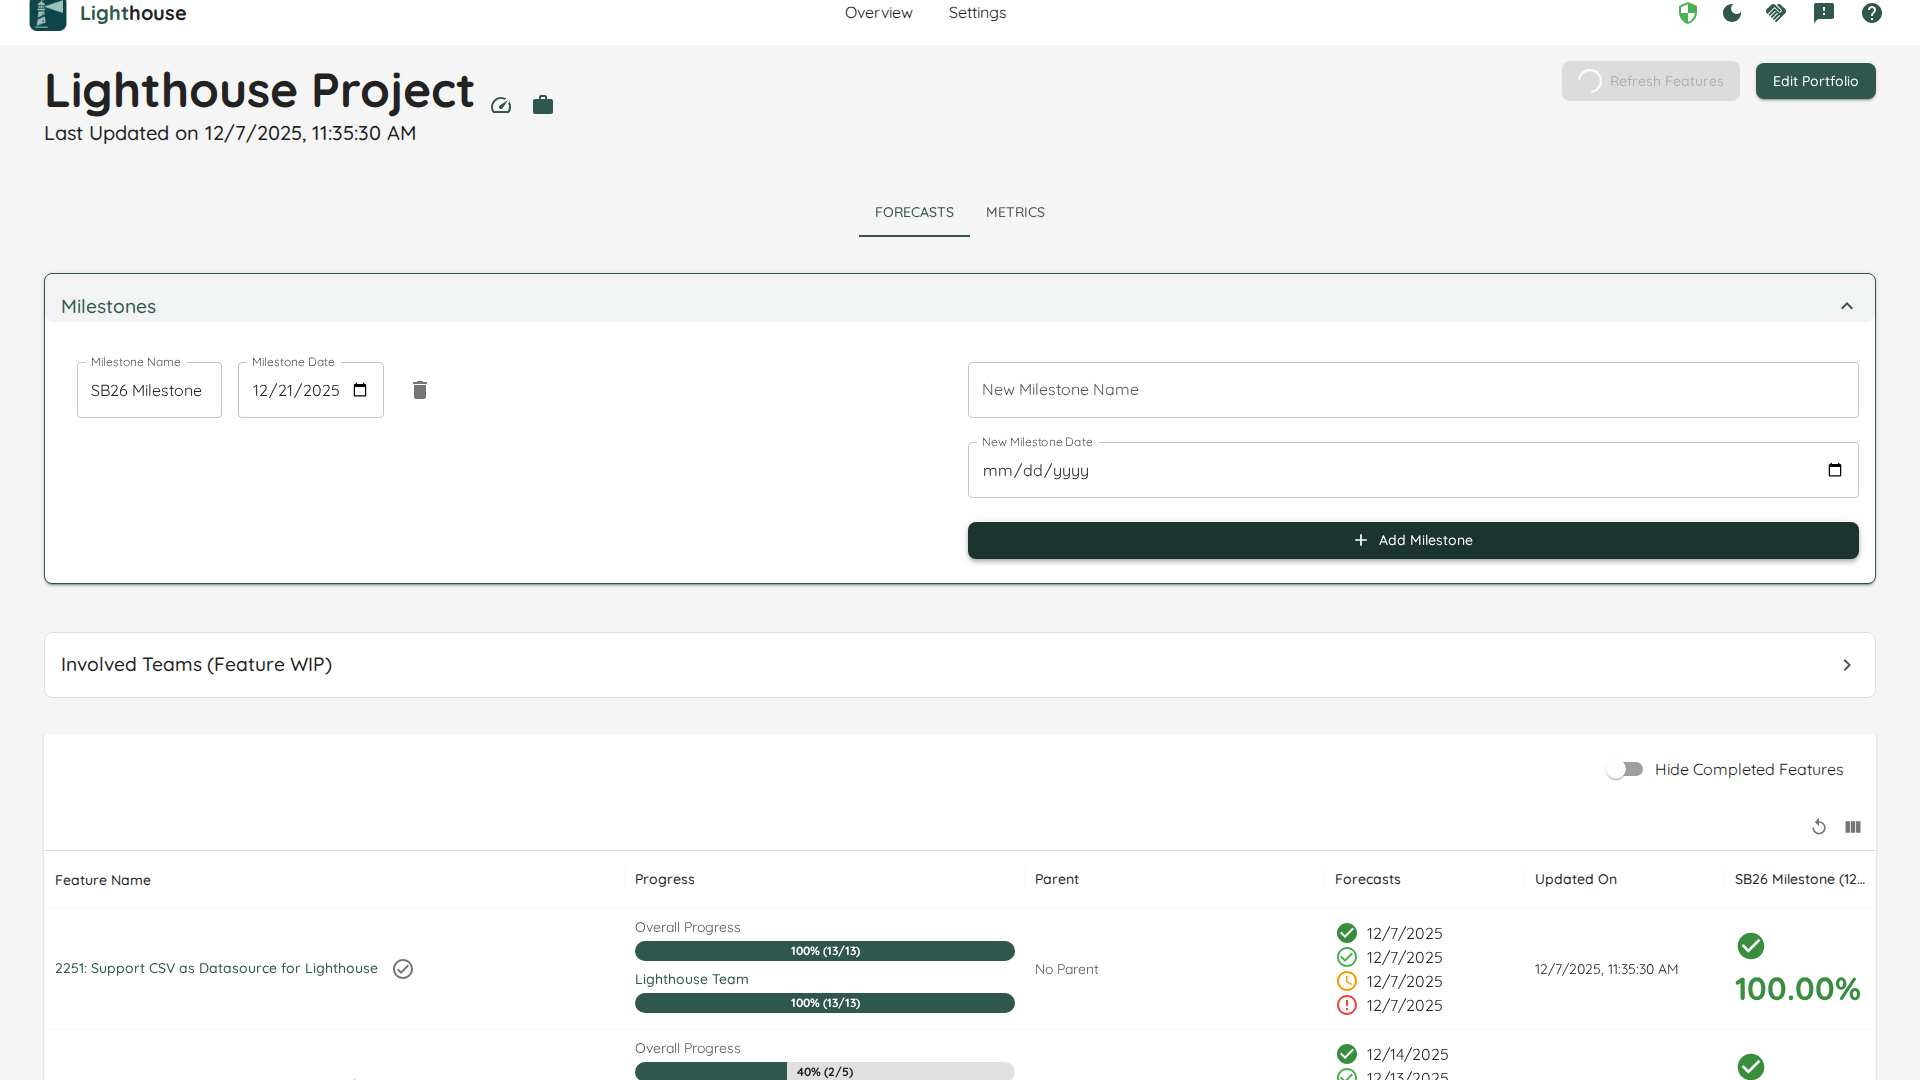Screen dimensions: 1920x1080
Task: Open the Settings menu item
Action: pos(977,13)
